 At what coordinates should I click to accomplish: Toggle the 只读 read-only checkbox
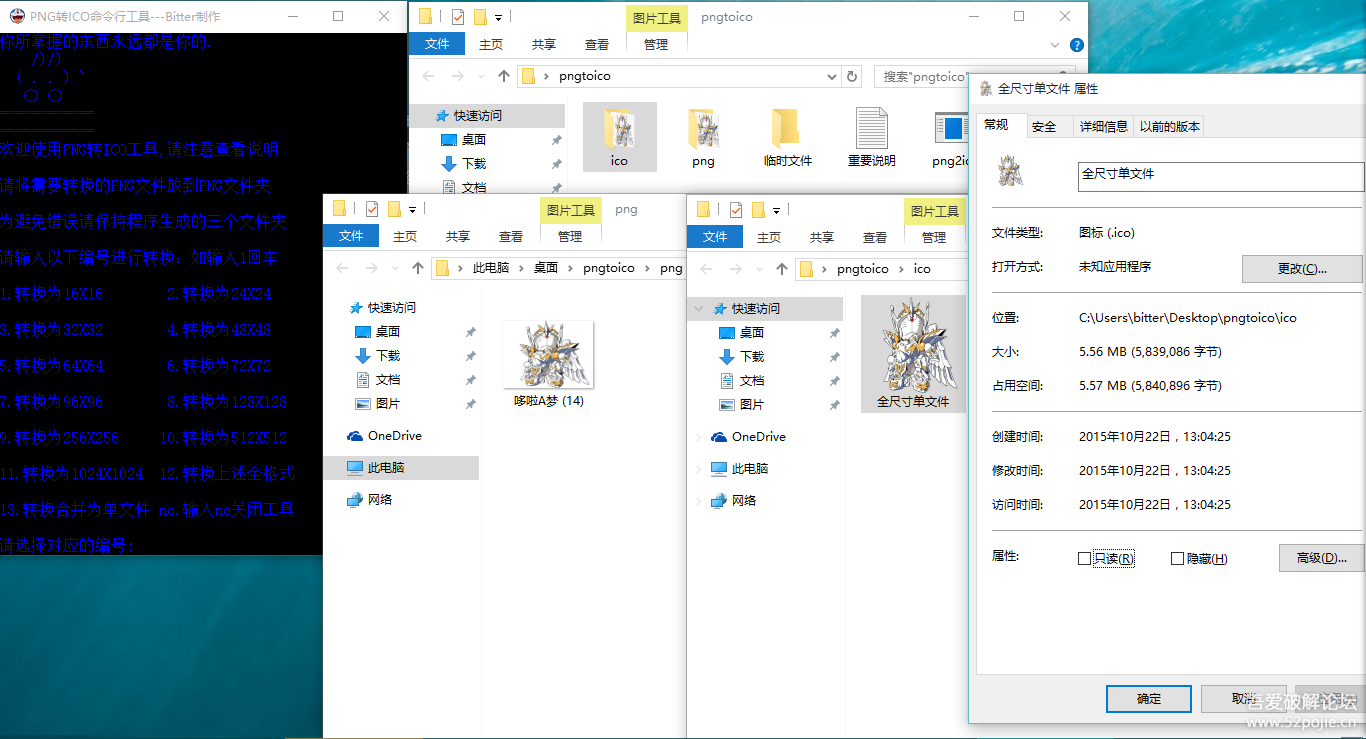click(x=1084, y=559)
